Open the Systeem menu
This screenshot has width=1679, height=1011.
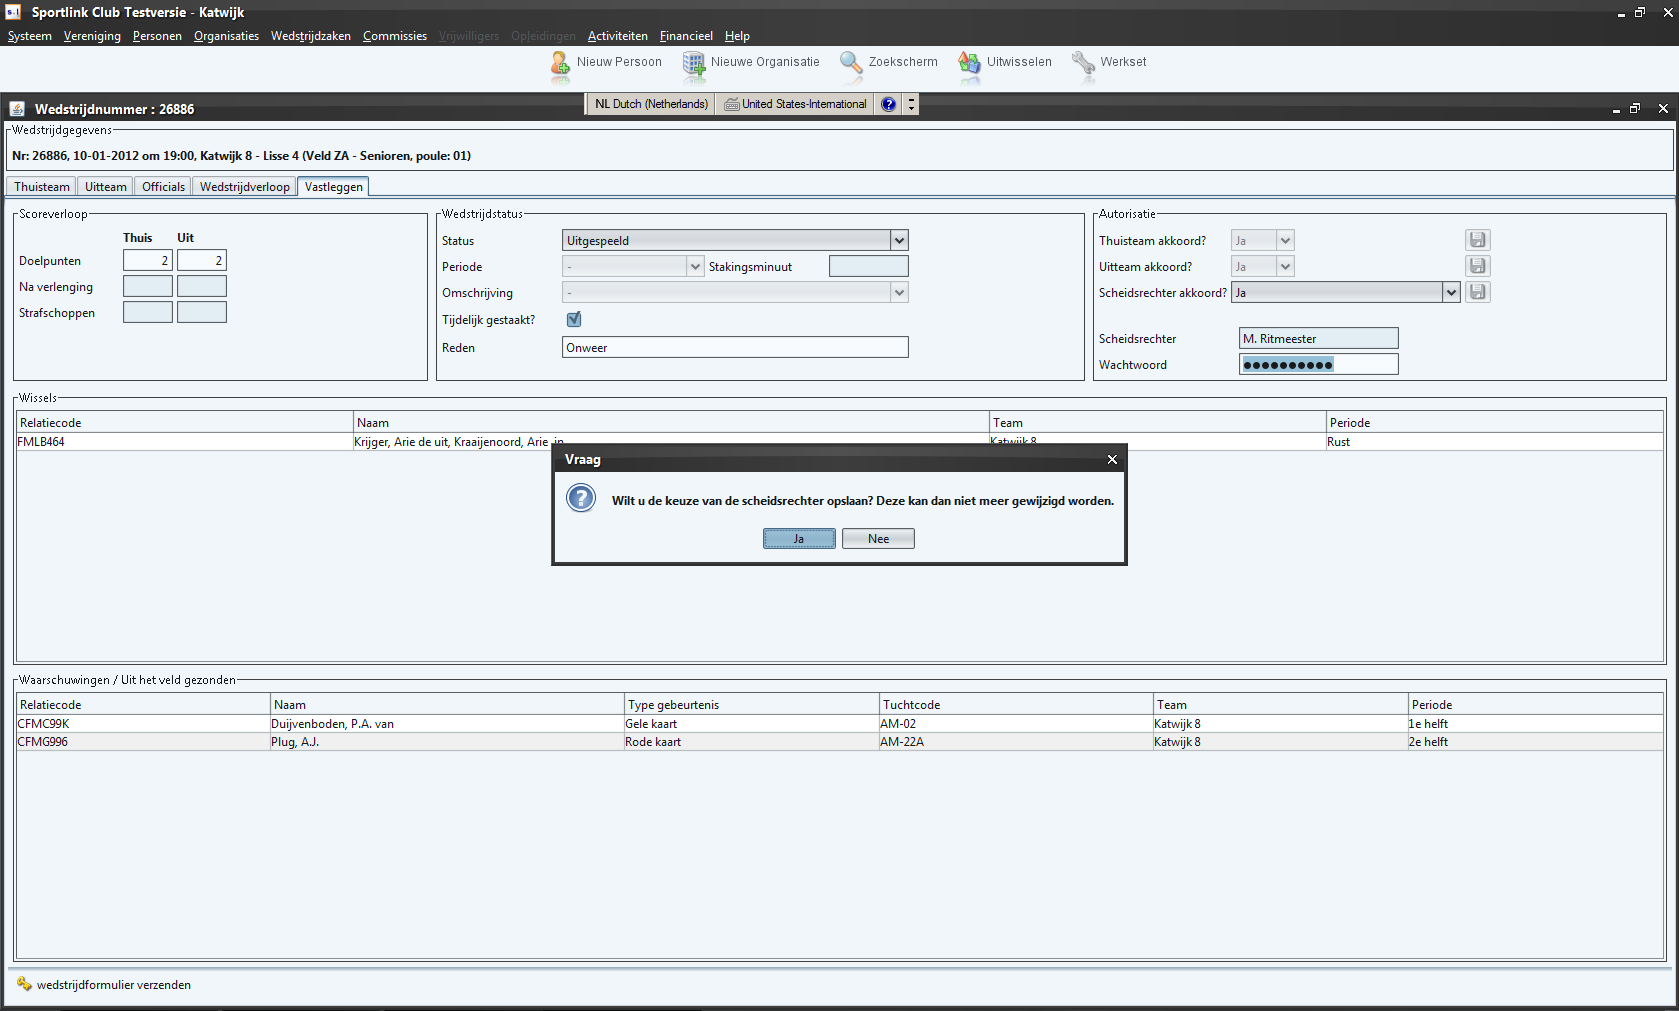click(x=30, y=36)
